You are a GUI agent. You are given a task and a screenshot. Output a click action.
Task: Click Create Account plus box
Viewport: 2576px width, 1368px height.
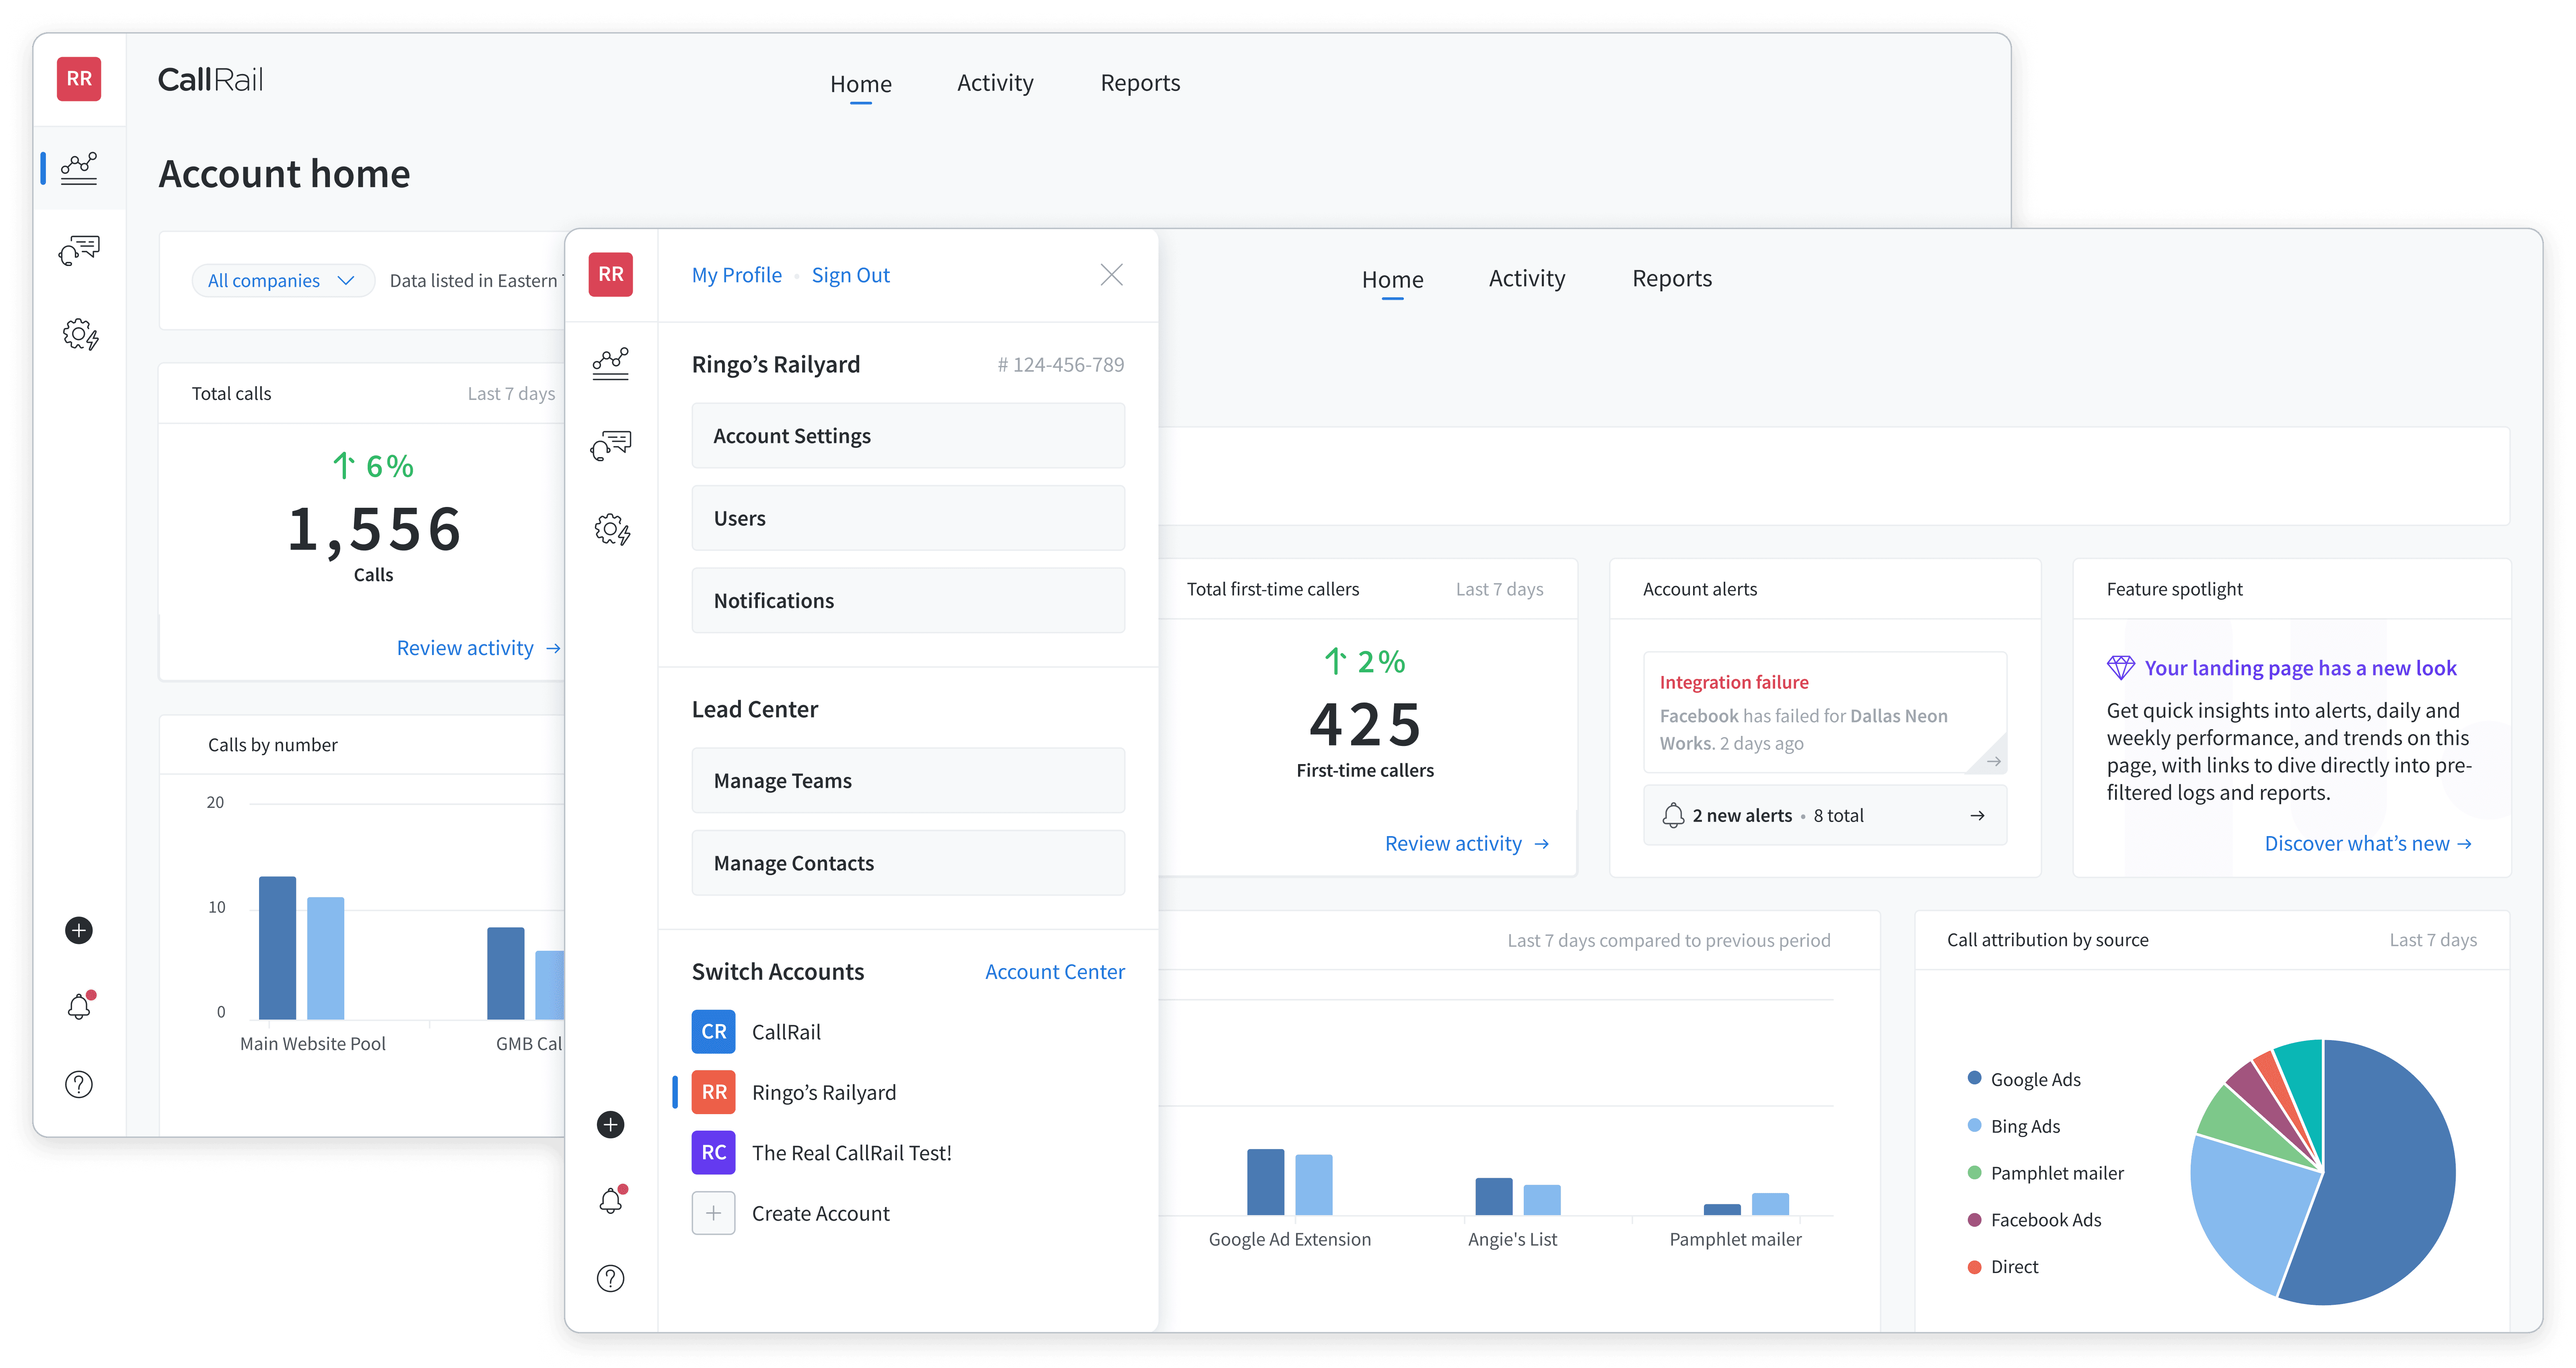coord(713,1213)
